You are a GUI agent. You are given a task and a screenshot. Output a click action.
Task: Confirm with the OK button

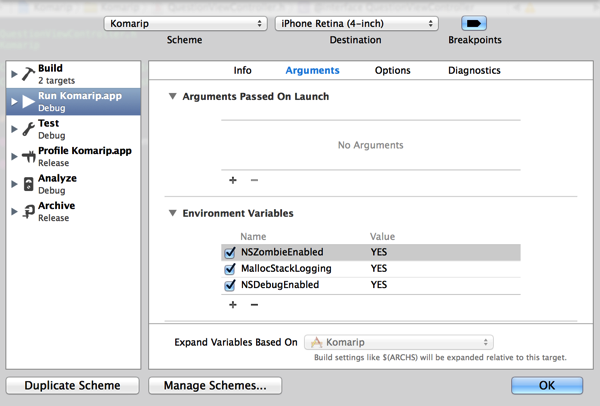pyautogui.click(x=547, y=385)
